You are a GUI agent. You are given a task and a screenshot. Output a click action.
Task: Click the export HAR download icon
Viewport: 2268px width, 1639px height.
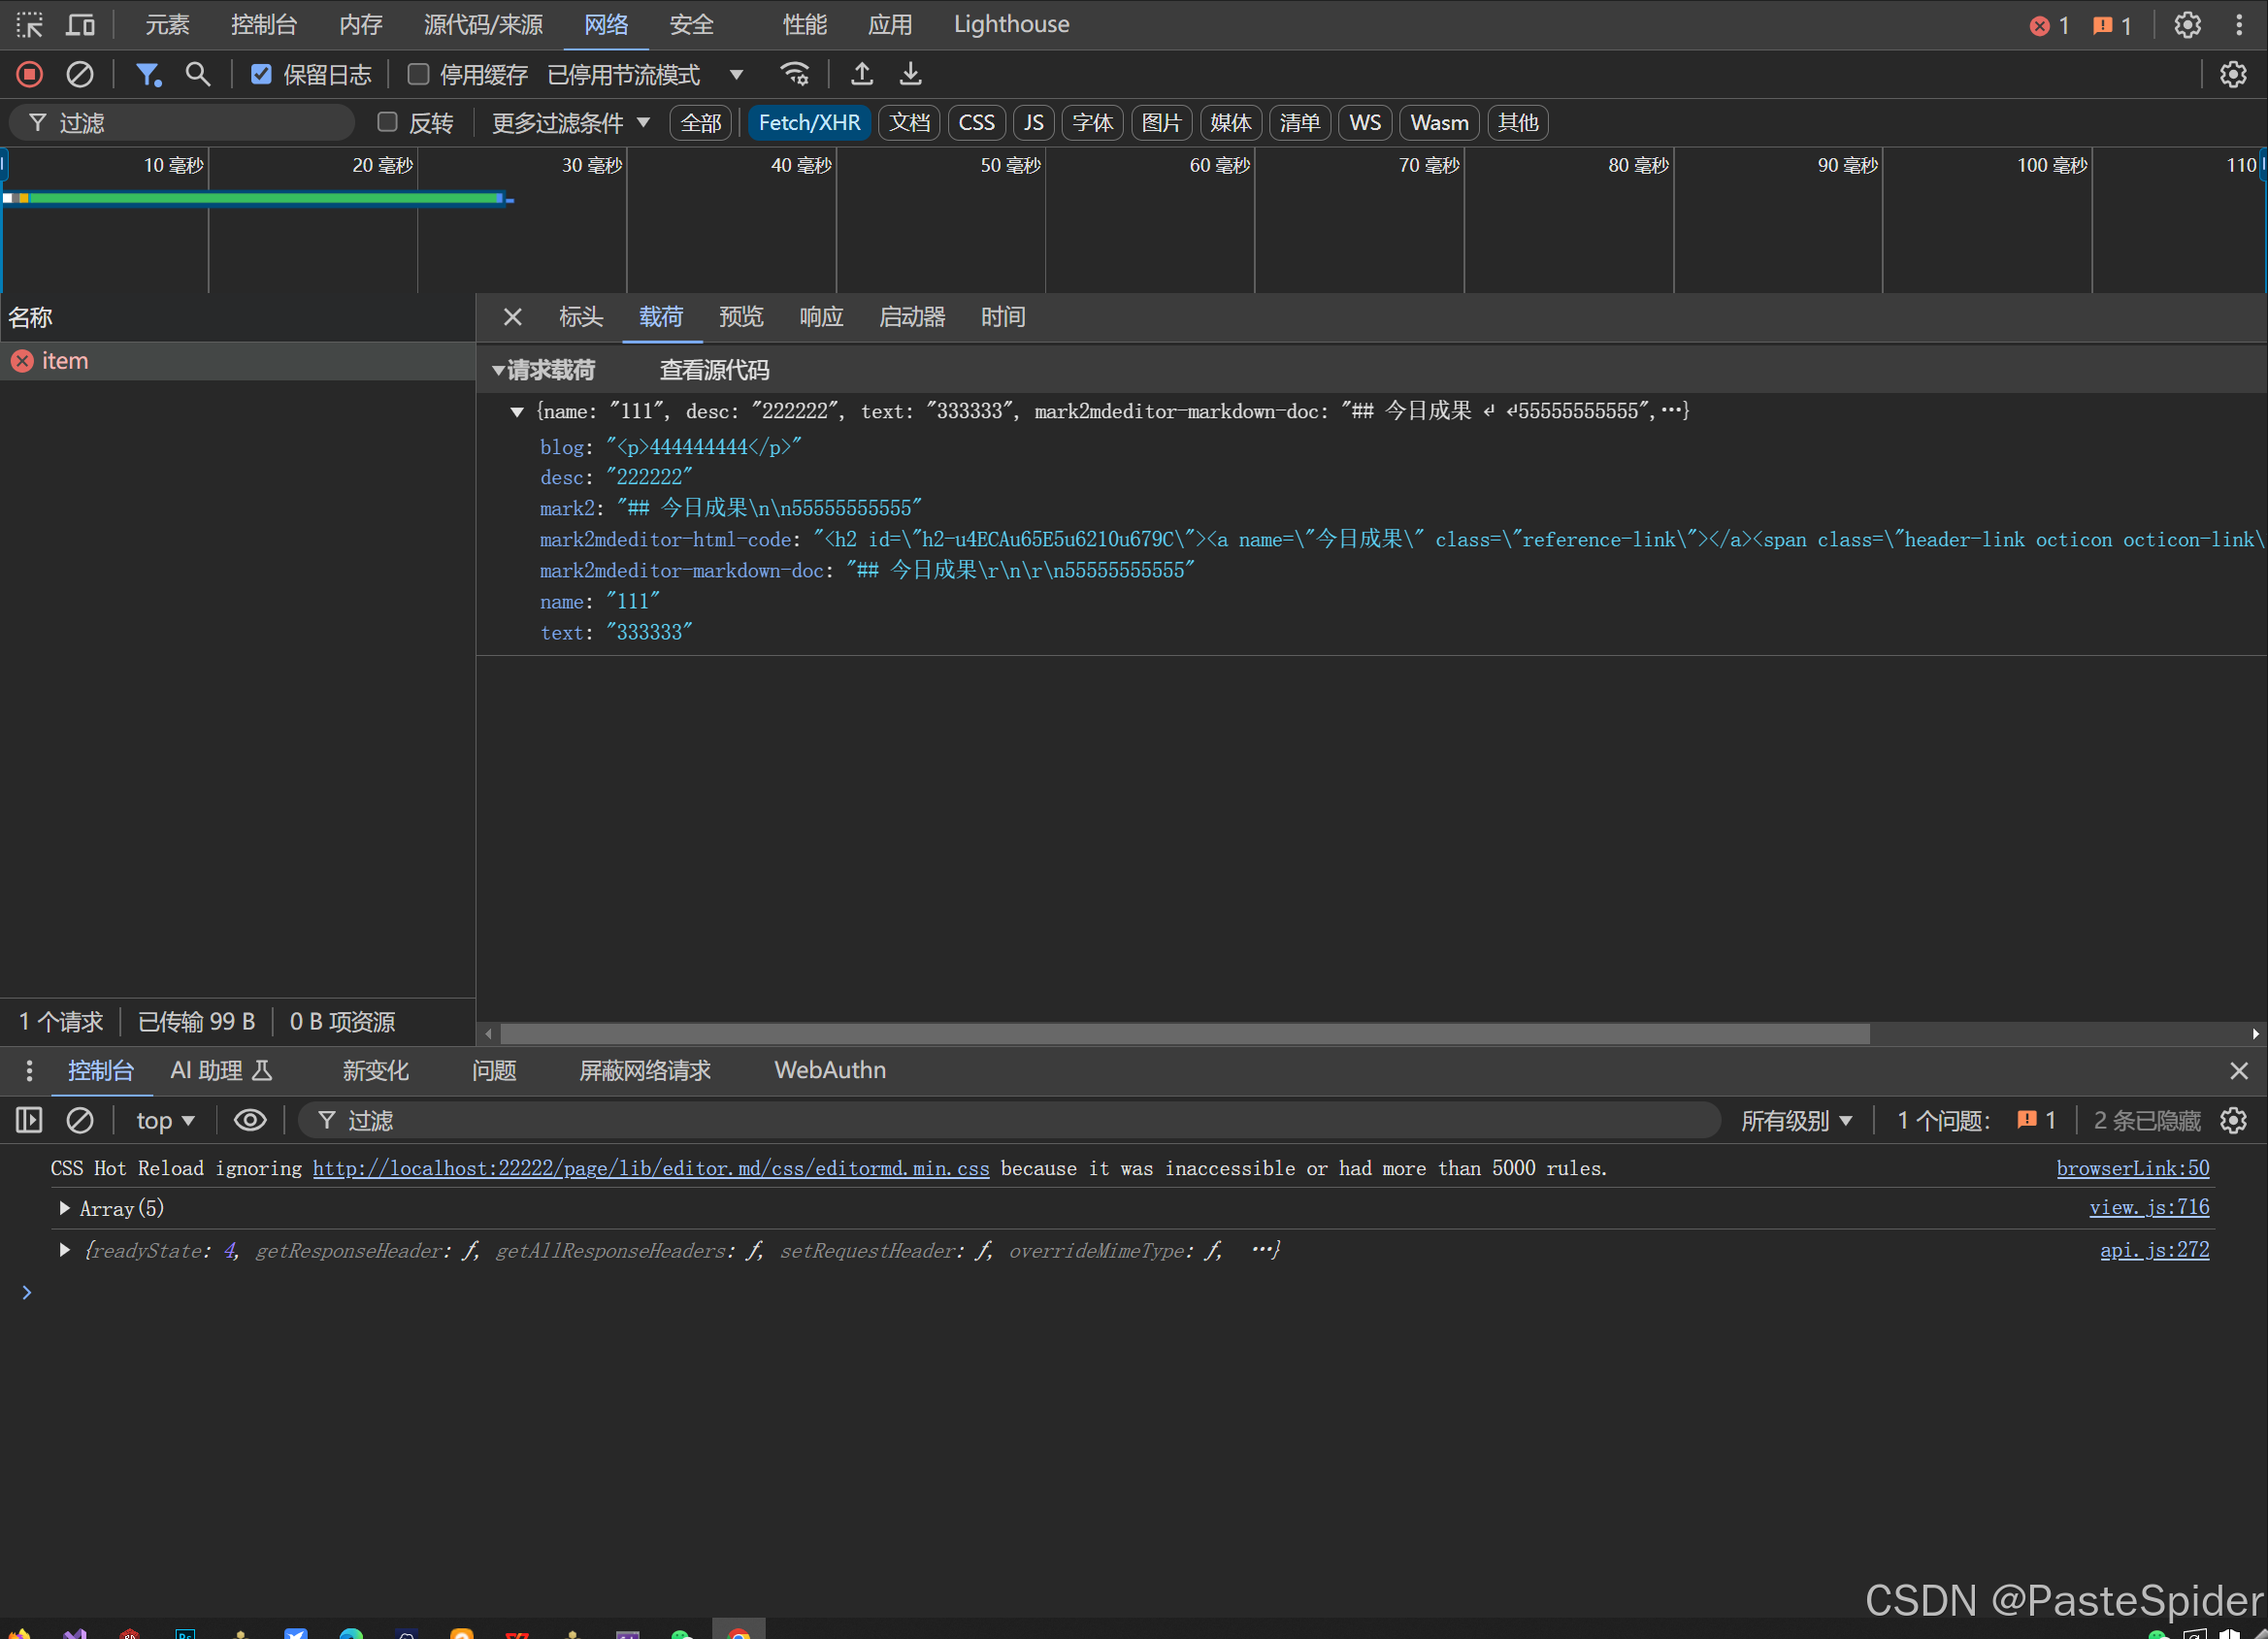pos(910,74)
